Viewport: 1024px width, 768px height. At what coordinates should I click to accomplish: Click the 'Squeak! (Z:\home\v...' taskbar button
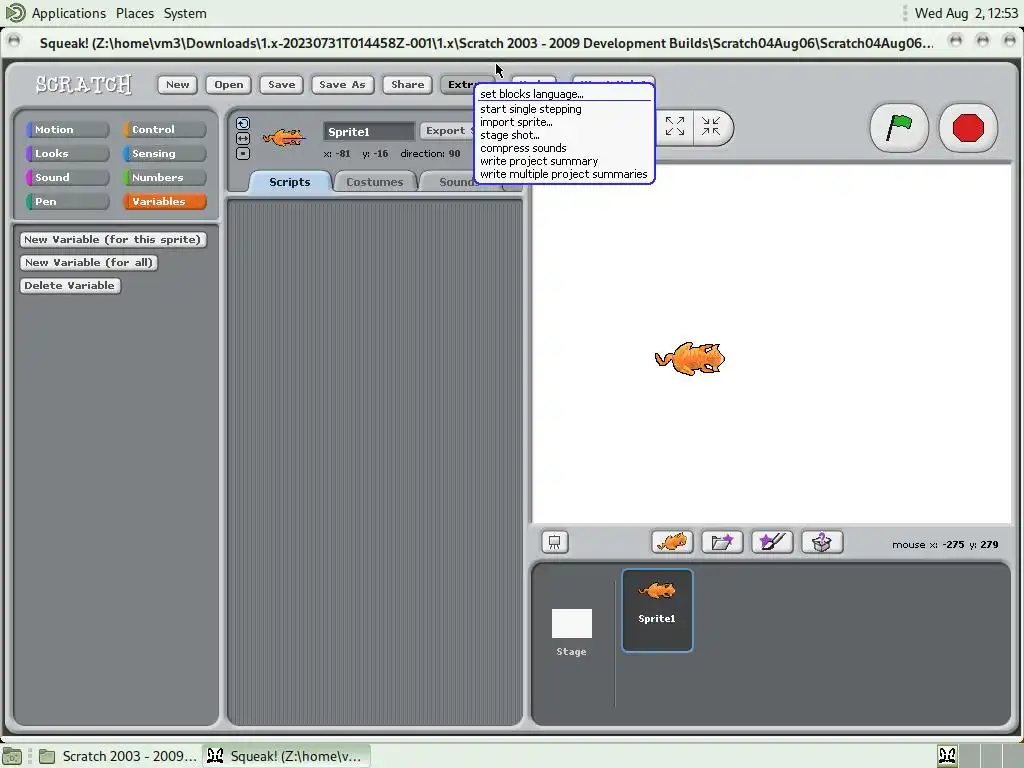285,756
